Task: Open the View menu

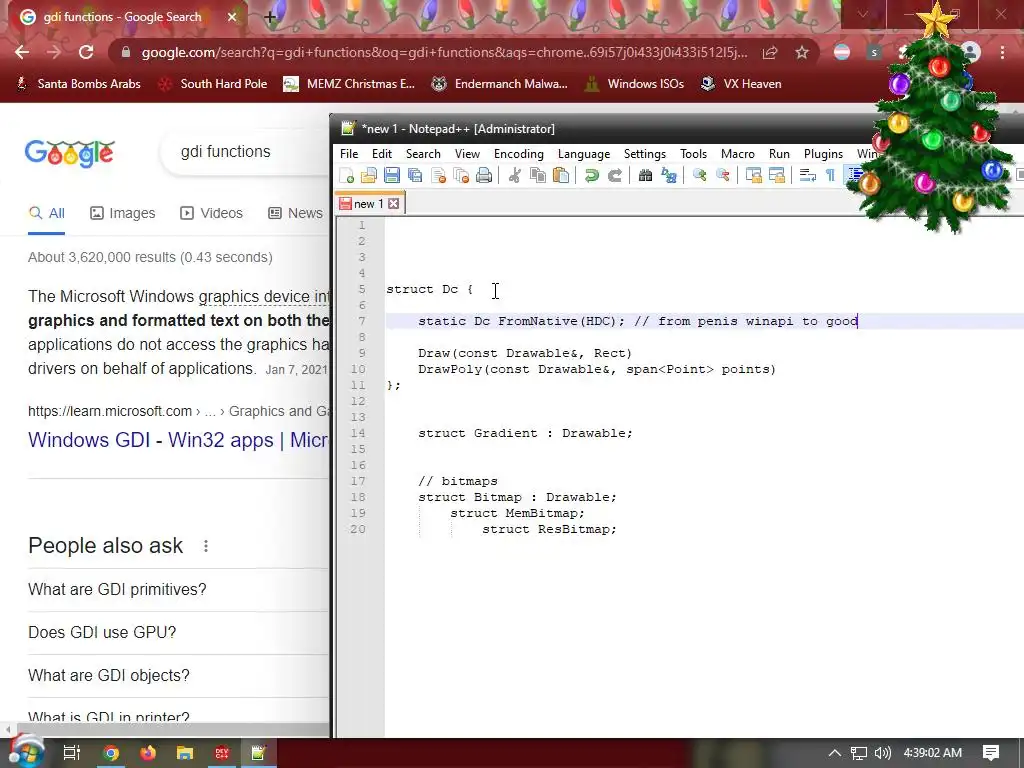Action: [x=467, y=153]
